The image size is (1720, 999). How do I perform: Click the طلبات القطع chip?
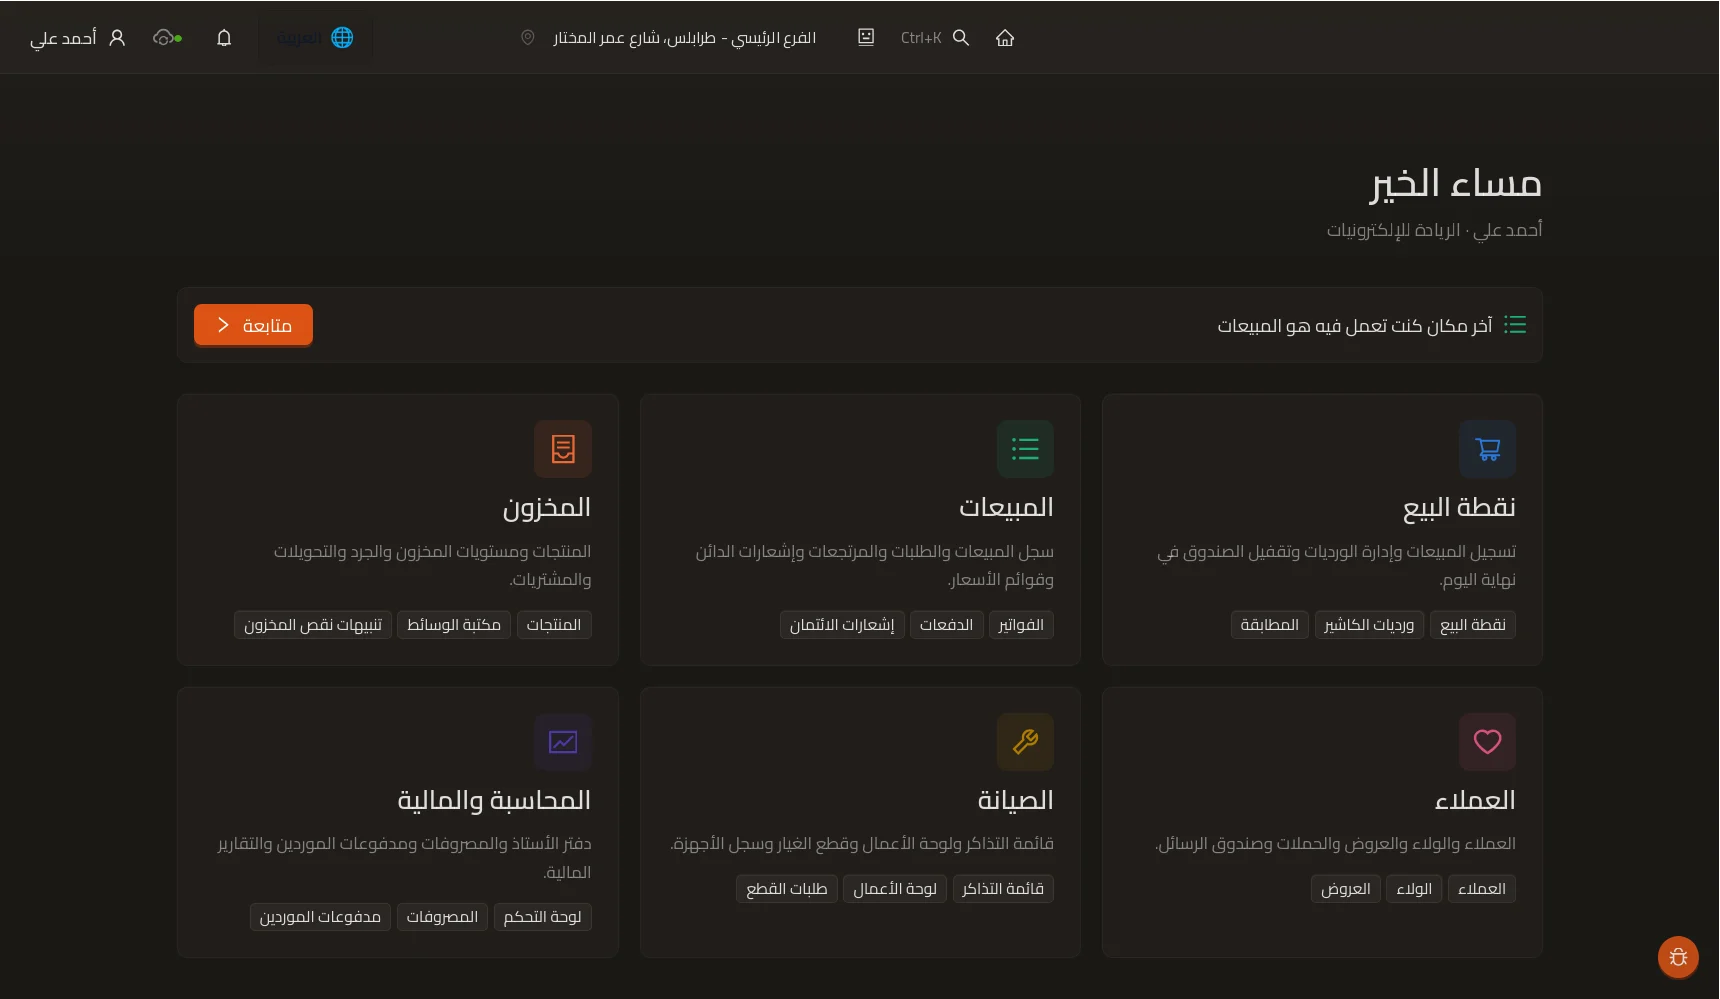787,889
